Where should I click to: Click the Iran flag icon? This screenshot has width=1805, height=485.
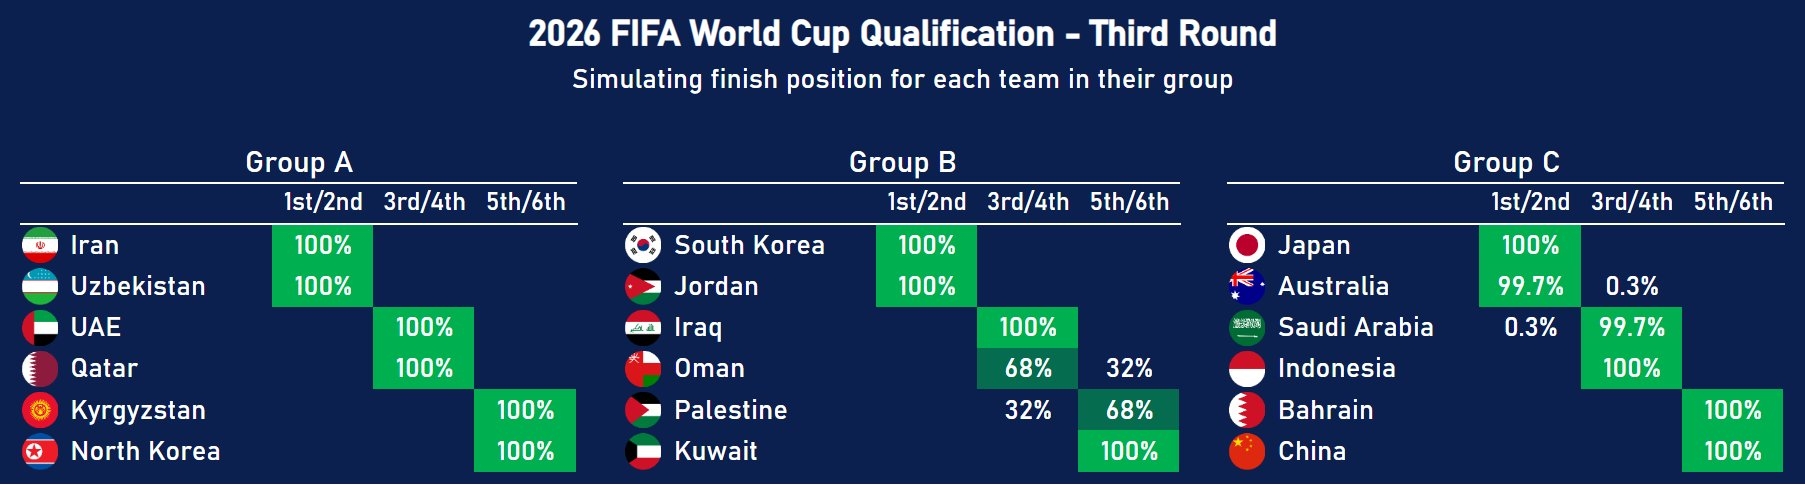(40, 245)
